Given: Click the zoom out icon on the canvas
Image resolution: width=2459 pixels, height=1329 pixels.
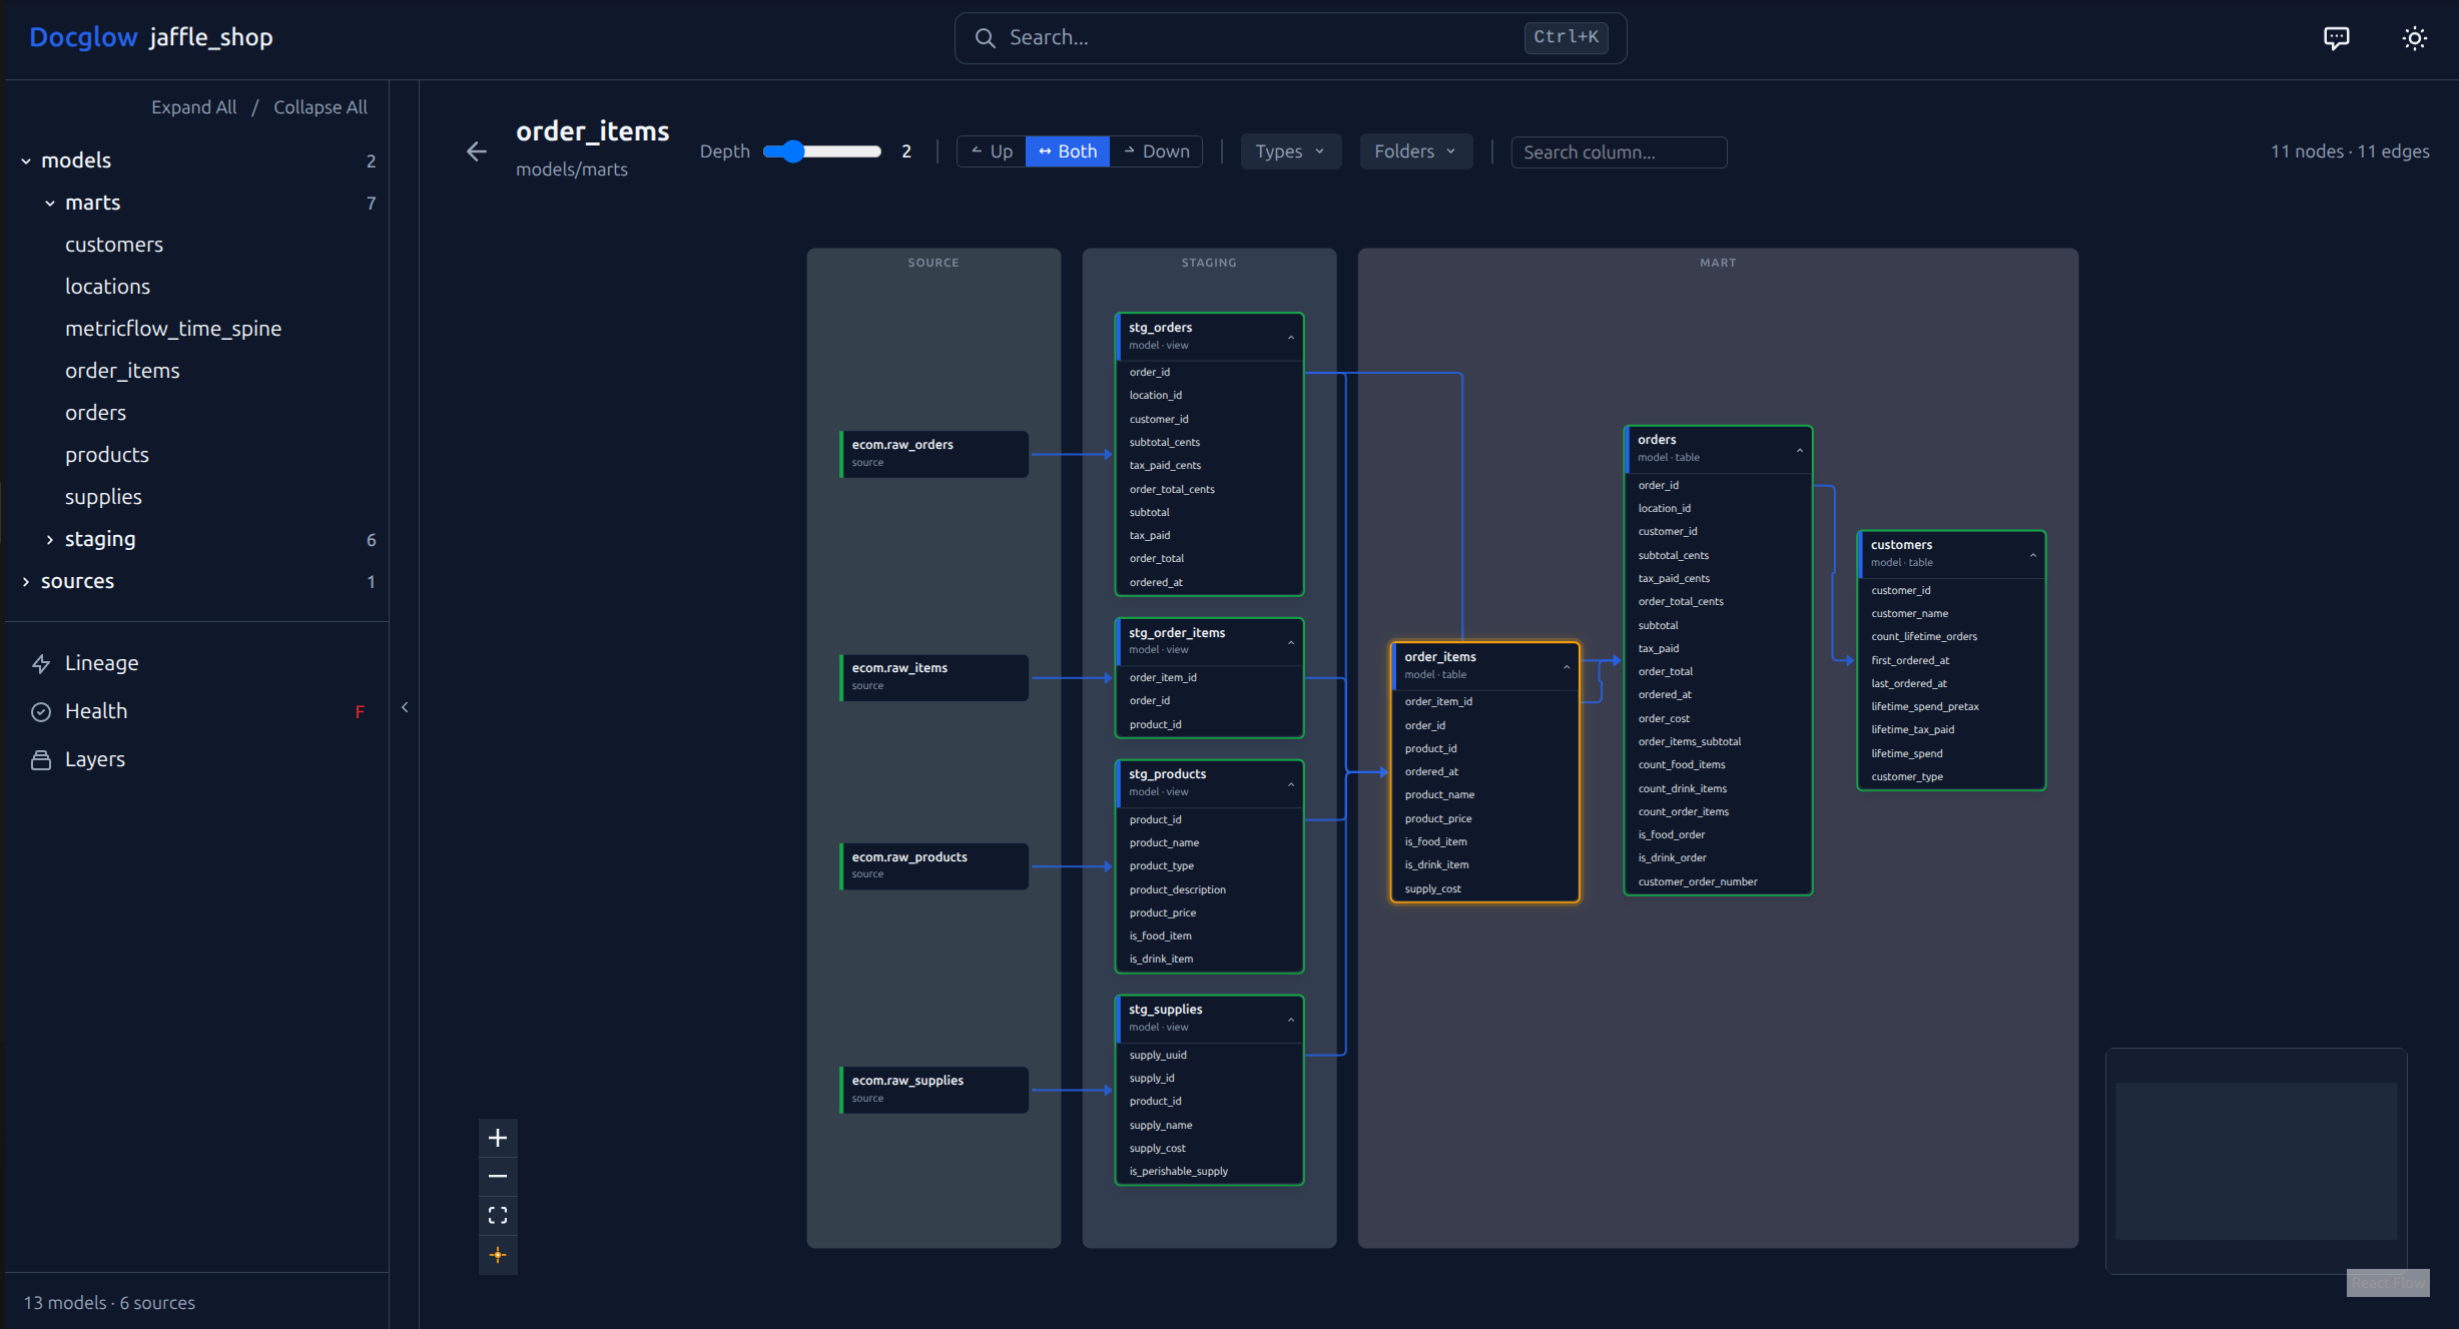Looking at the screenshot, I should point(497,1176).
